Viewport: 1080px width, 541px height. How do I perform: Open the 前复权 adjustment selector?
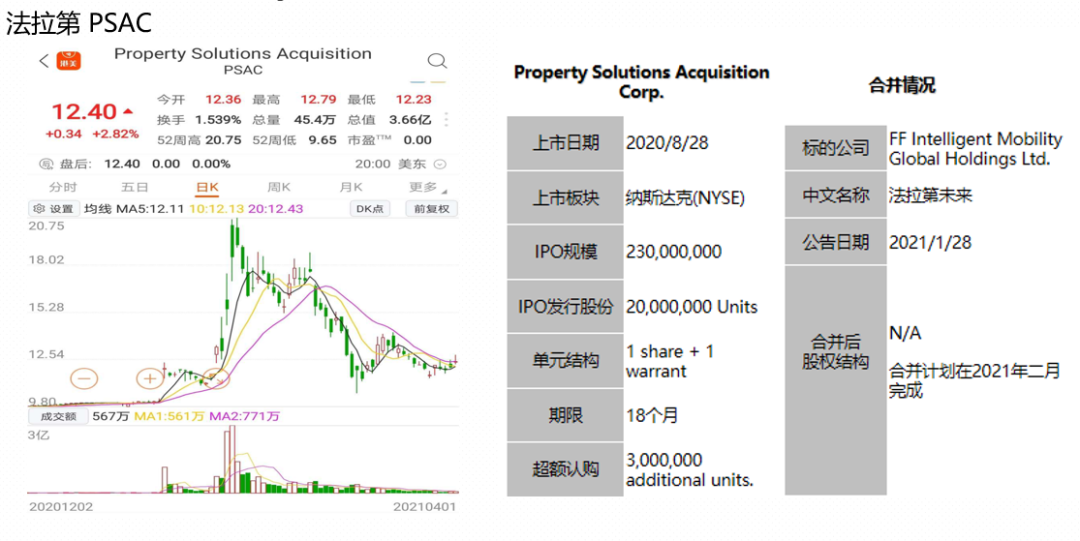(432, 209)
